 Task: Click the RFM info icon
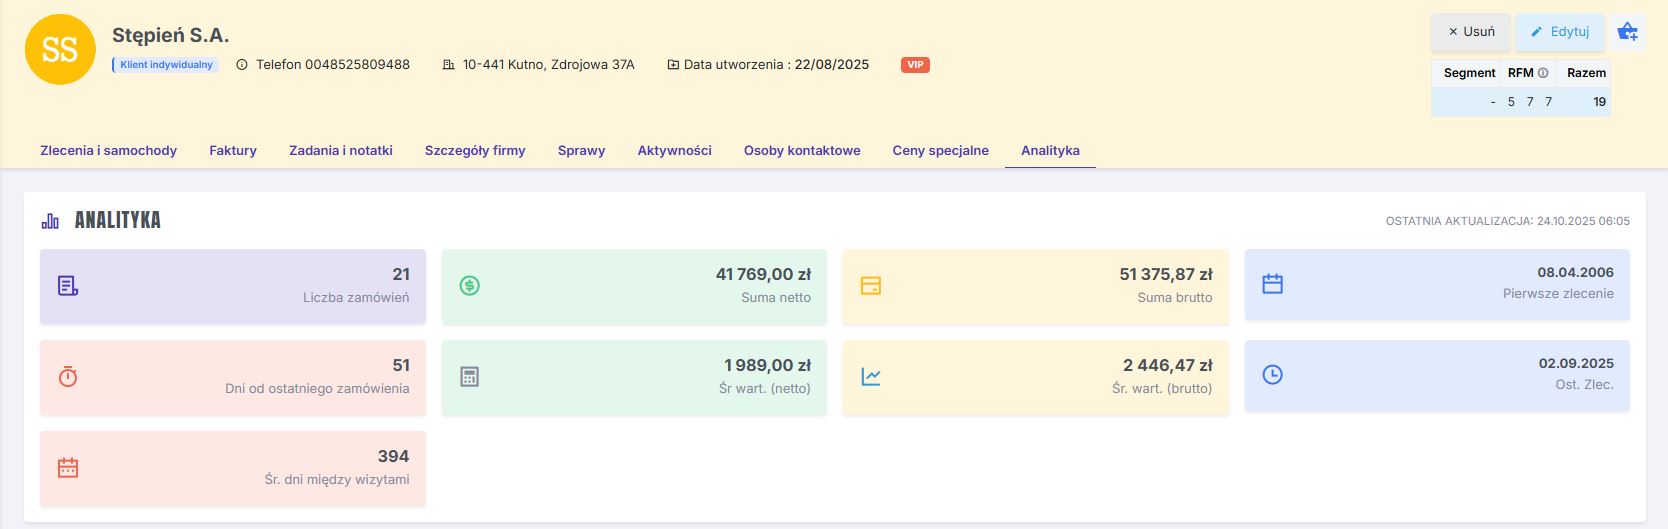(x=1543, y=73)
